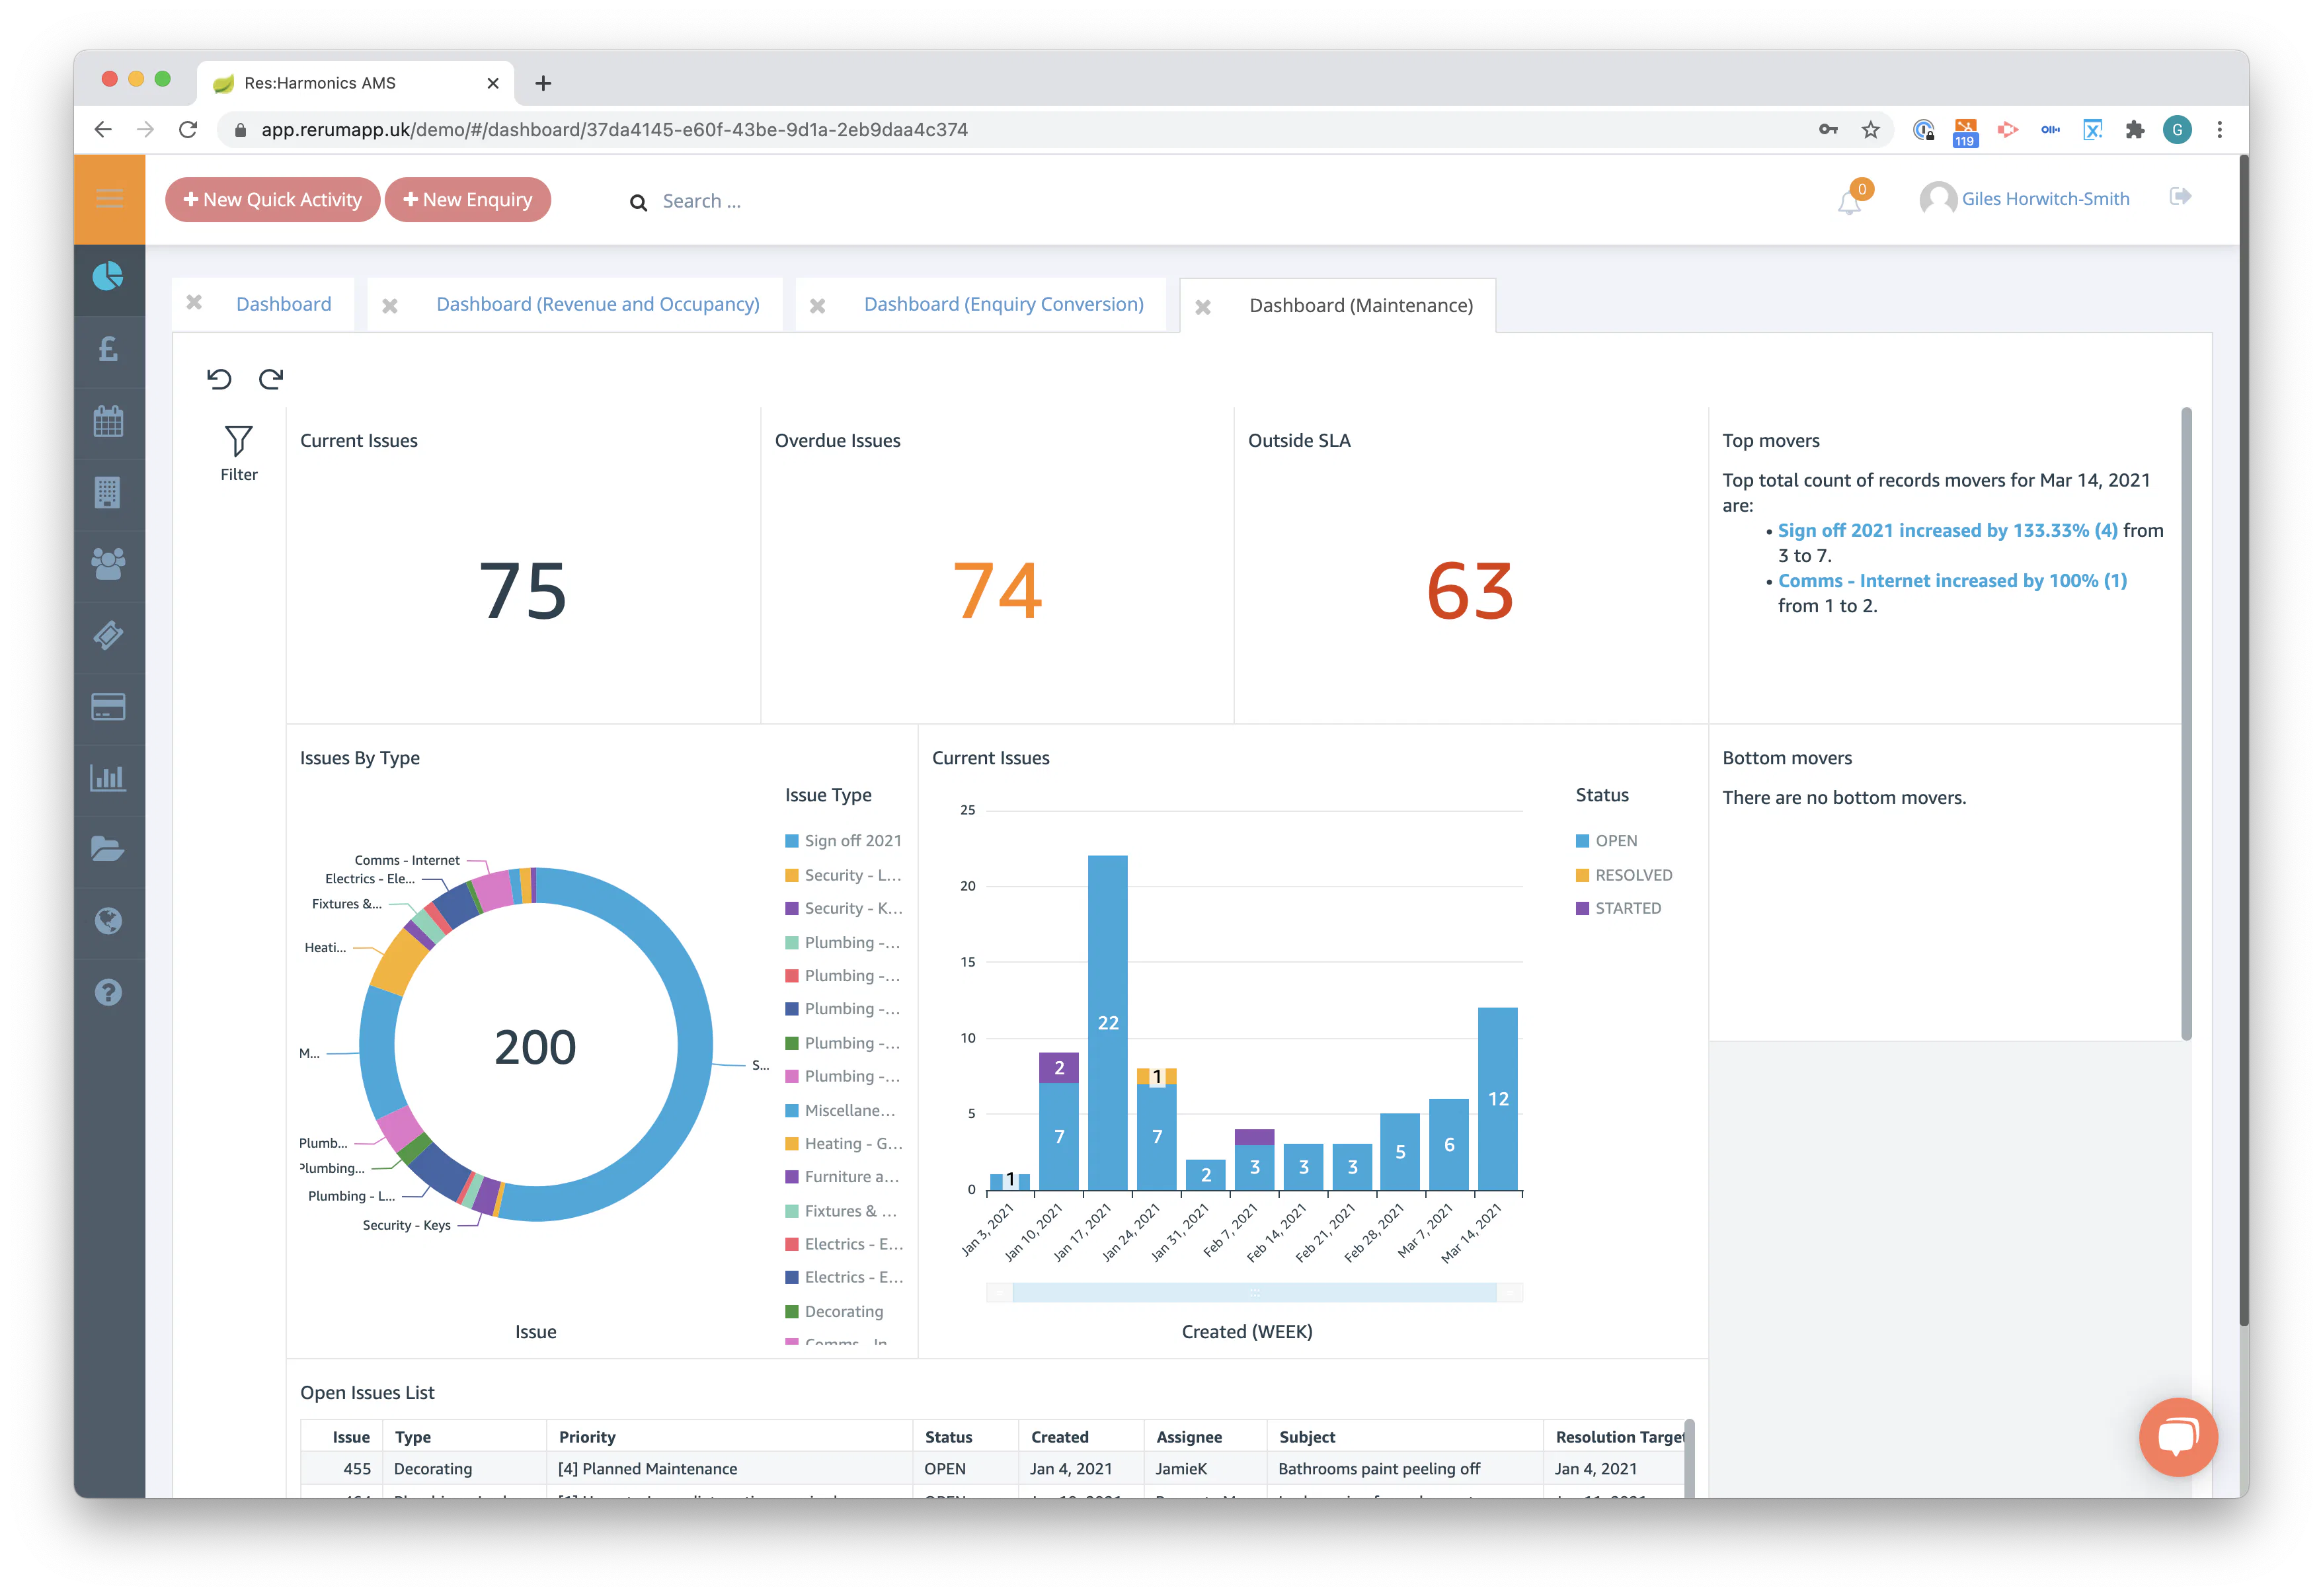This screenshot has height=1596, width=2323.
Task: Open Giles Horwitch-Smith user menu
Action: point(2044,199)
